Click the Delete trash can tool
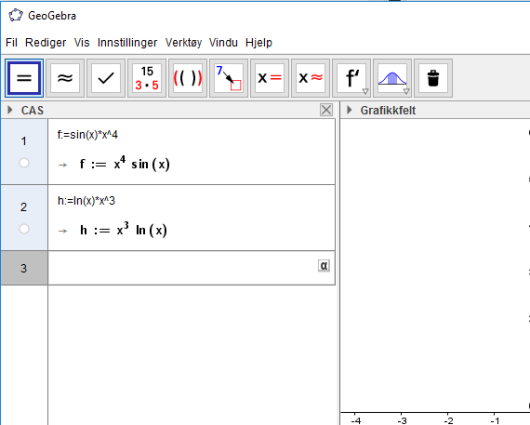 tap(433, 78)
